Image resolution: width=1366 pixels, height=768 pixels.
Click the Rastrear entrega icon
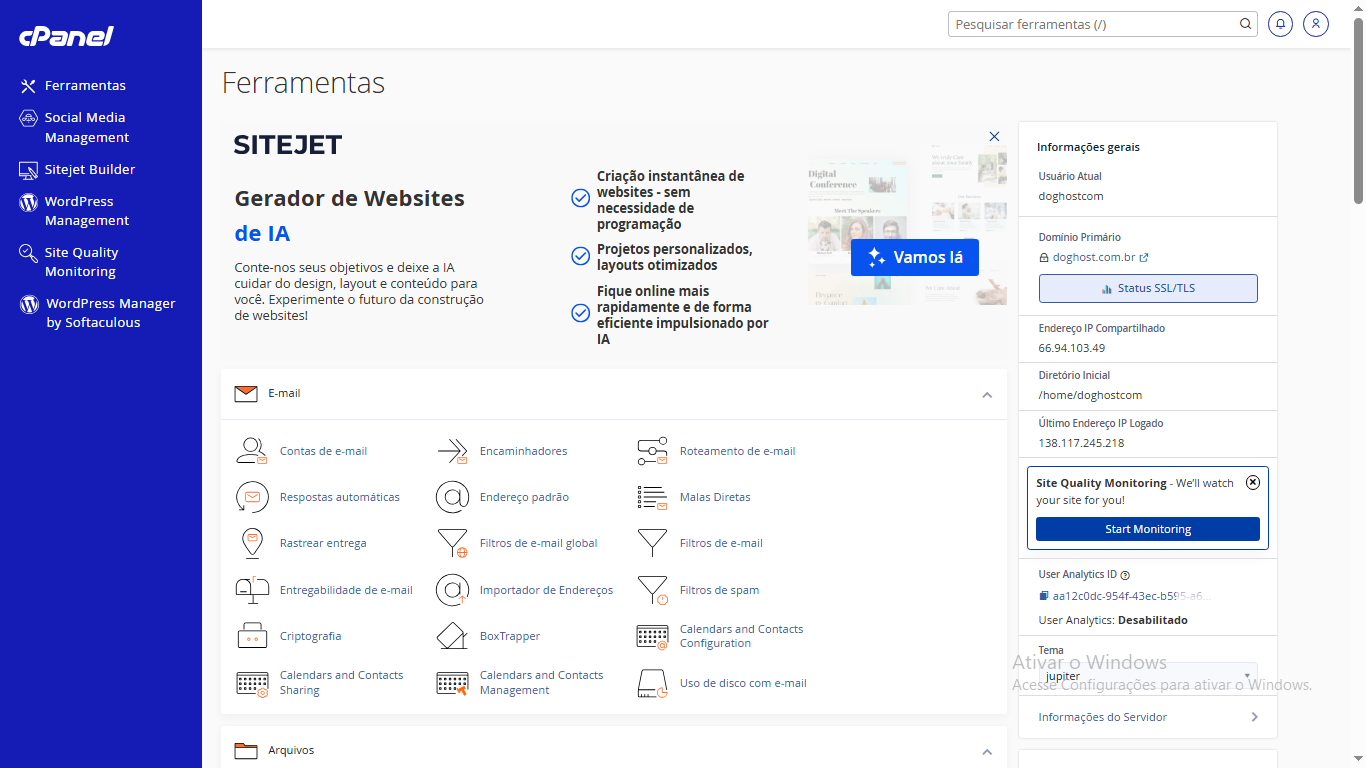click(x=251, y=543)
